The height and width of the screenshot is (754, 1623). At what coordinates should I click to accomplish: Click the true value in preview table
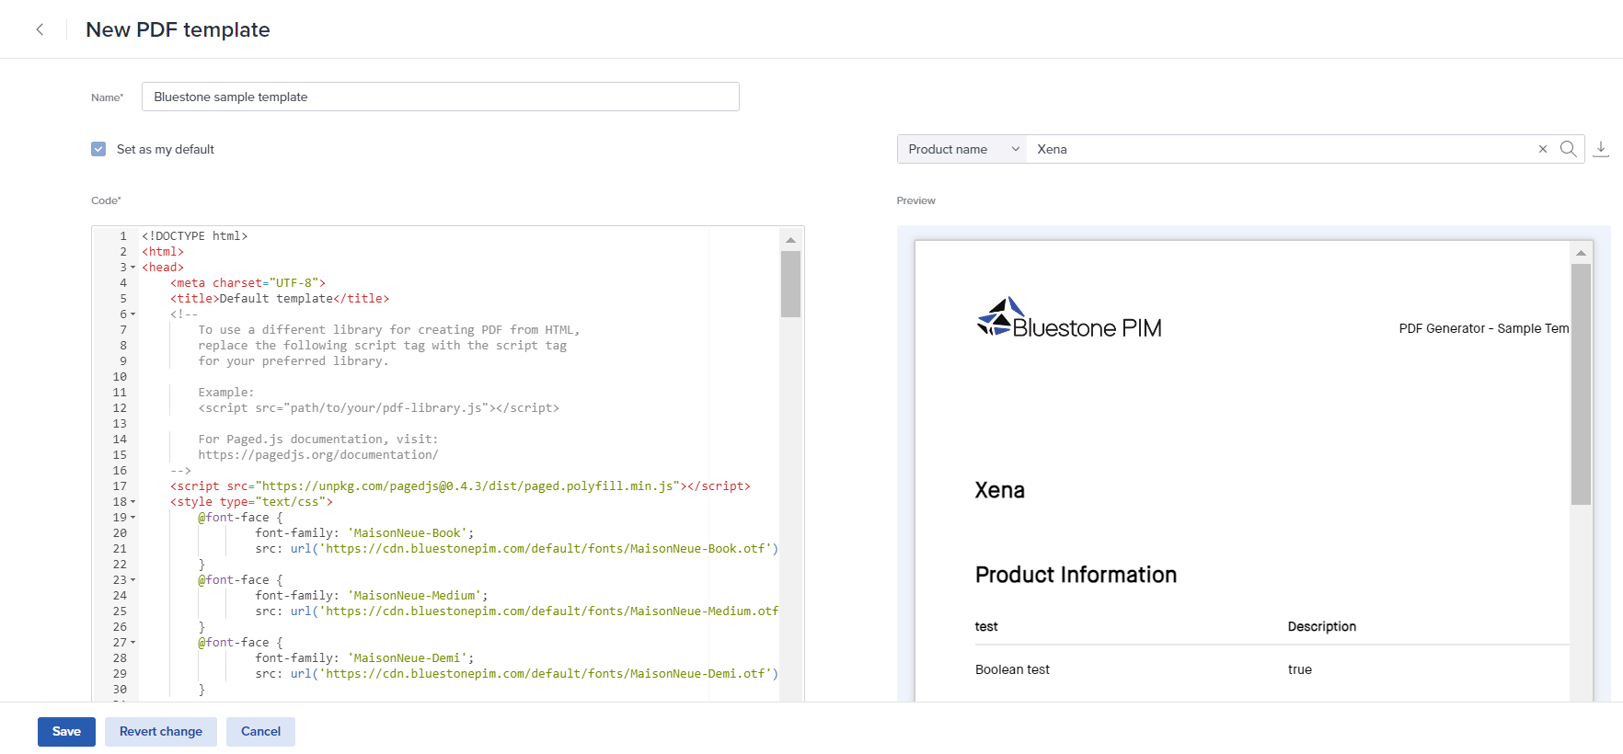[x=1299, y=670]
